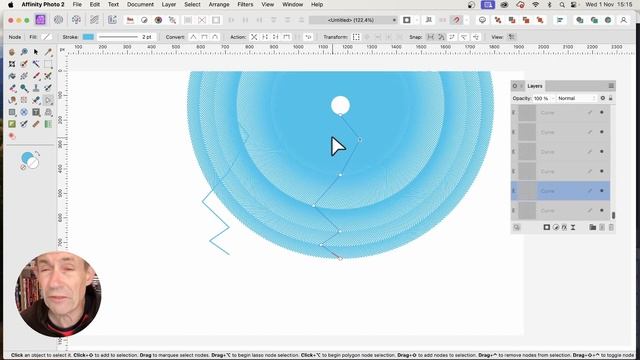Select the Crop tool
The image size is (640, 360).
point(12,64)
